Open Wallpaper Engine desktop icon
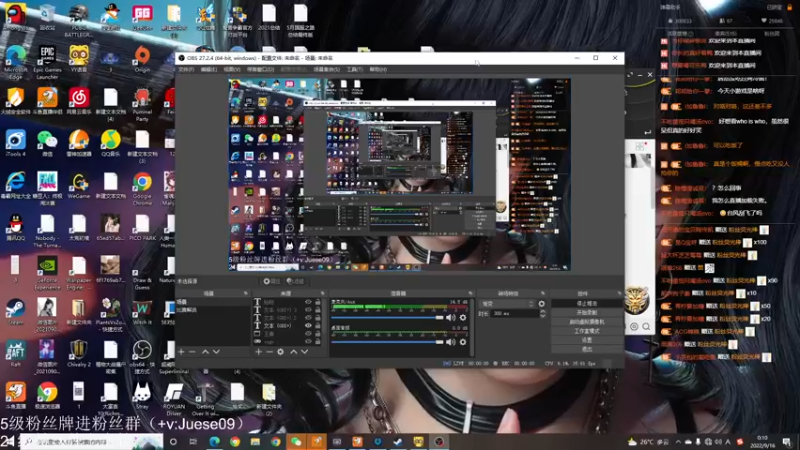This screenshot has width=800, height=450. pos(79,273)
